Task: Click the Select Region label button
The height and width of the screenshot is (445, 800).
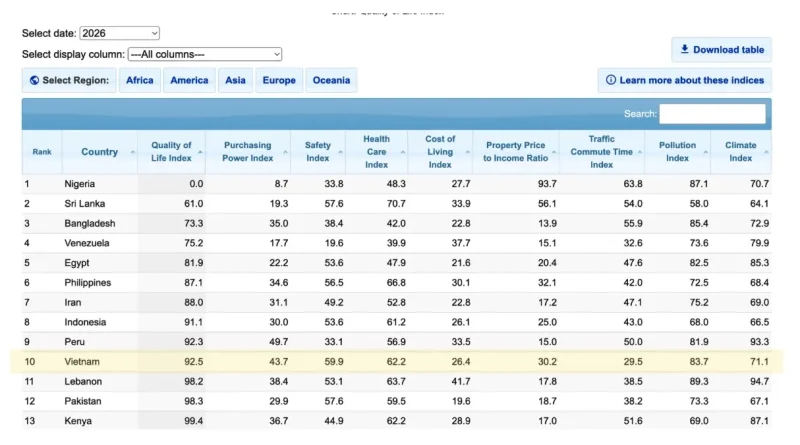Action: 69,80
